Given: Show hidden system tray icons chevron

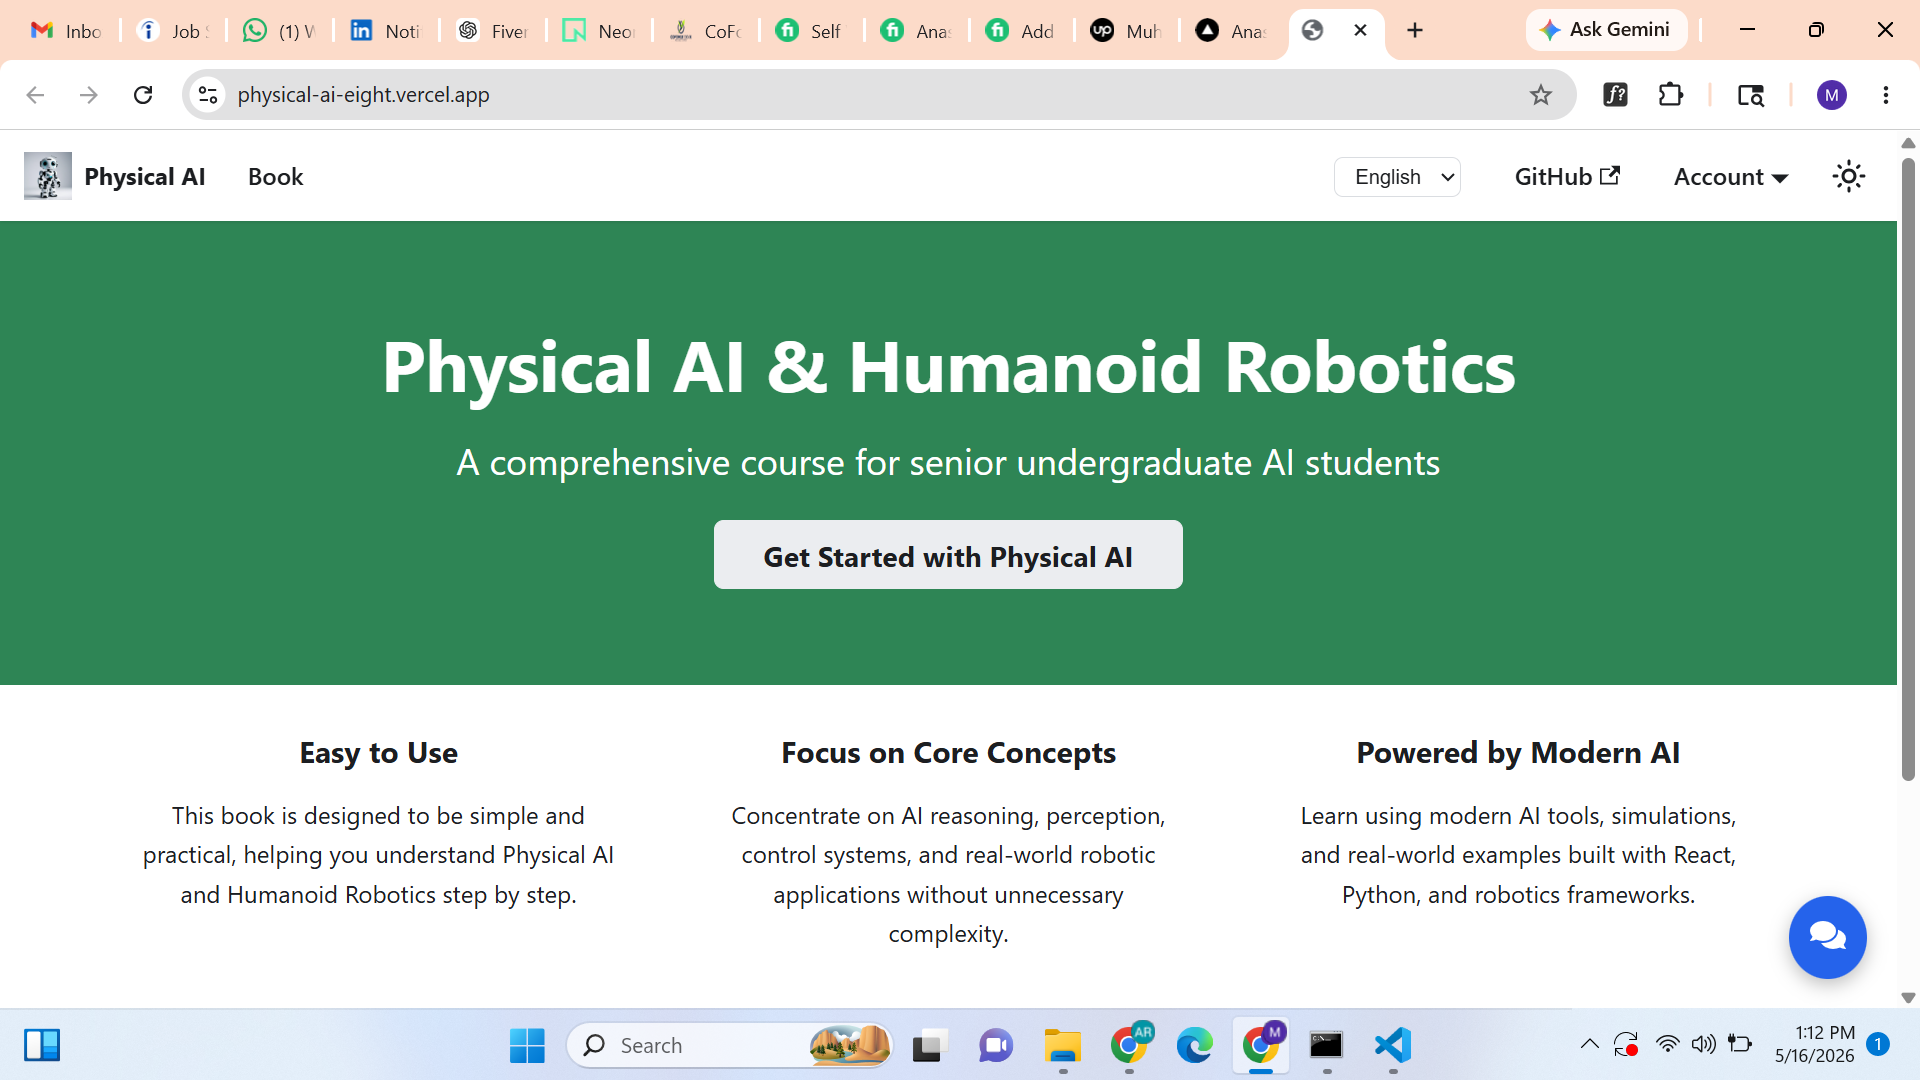Looking at the screenshot, I should pyautogui.click(x=1589, y=1045).
